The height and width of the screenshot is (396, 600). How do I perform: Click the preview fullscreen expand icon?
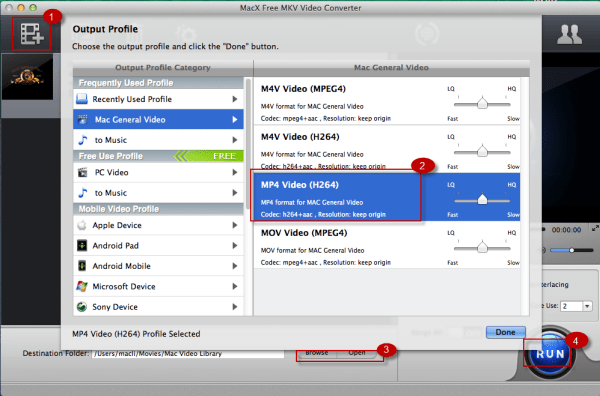pos(595,228)
